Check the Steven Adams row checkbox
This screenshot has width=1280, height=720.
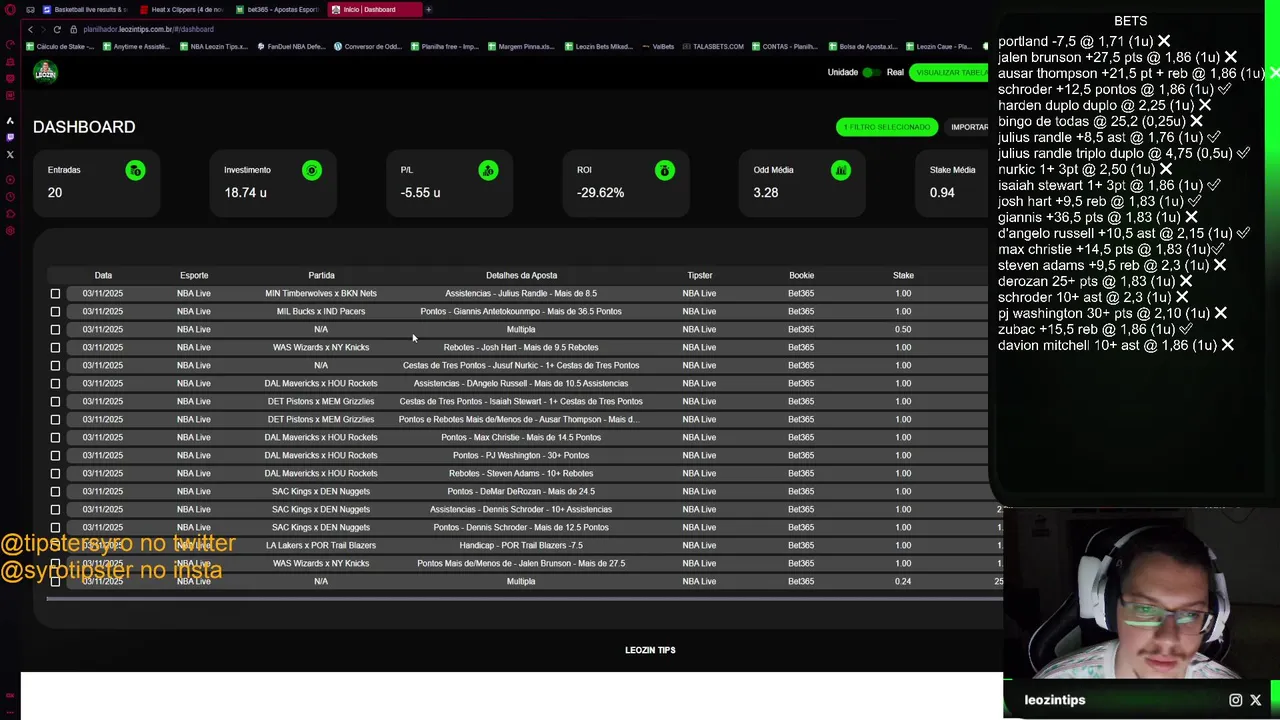pyautogui.click(x=55, y=473)
